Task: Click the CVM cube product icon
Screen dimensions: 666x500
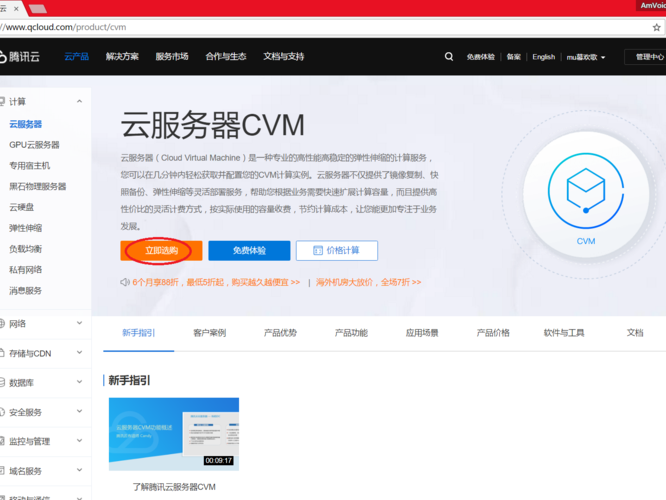Action: [x=586, y=190]
